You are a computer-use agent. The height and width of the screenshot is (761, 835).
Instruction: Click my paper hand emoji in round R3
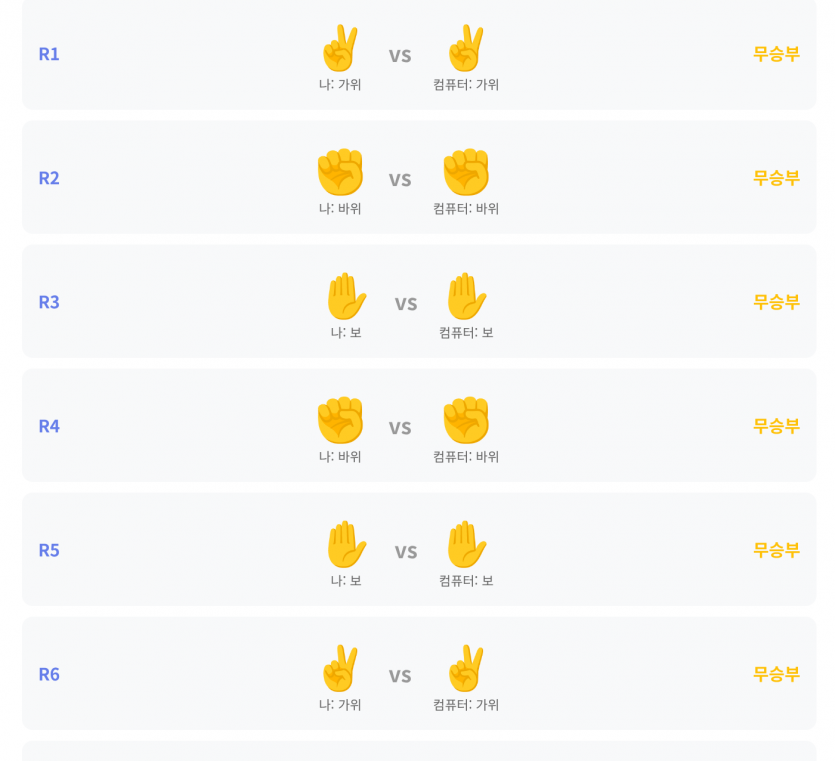tap(346, 296)
